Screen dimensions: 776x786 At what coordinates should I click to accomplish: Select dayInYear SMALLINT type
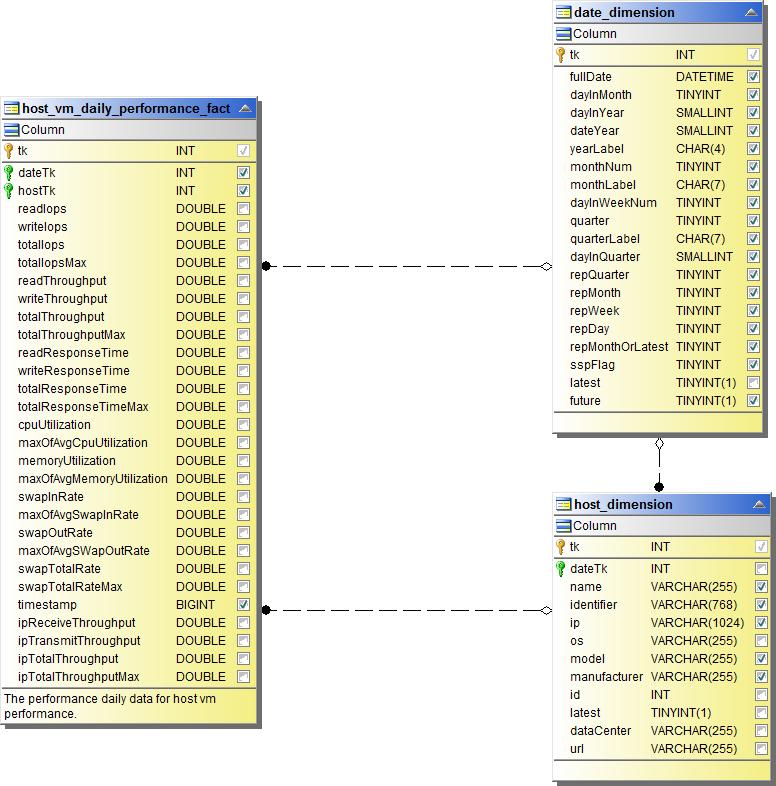pos(704,113)
